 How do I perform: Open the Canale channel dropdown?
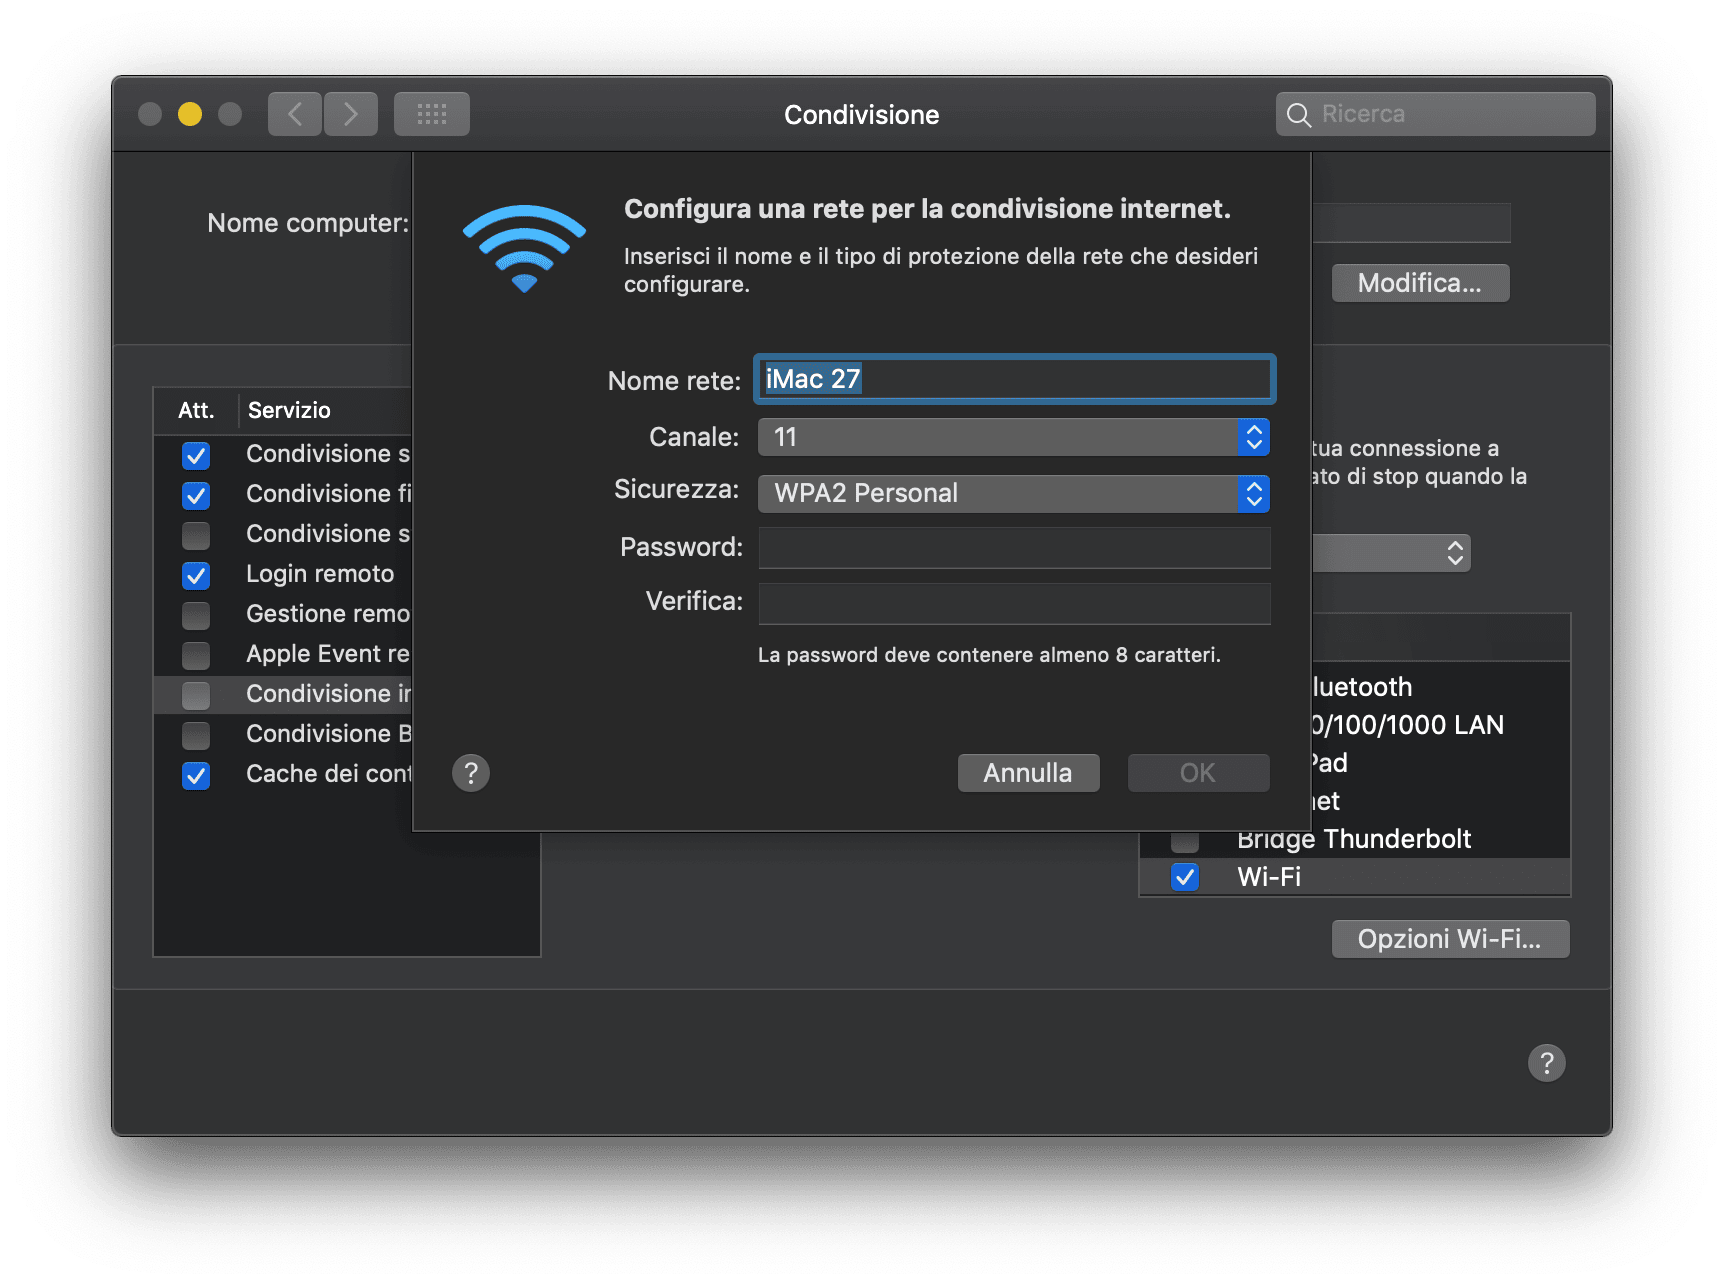coord(1014,437)
